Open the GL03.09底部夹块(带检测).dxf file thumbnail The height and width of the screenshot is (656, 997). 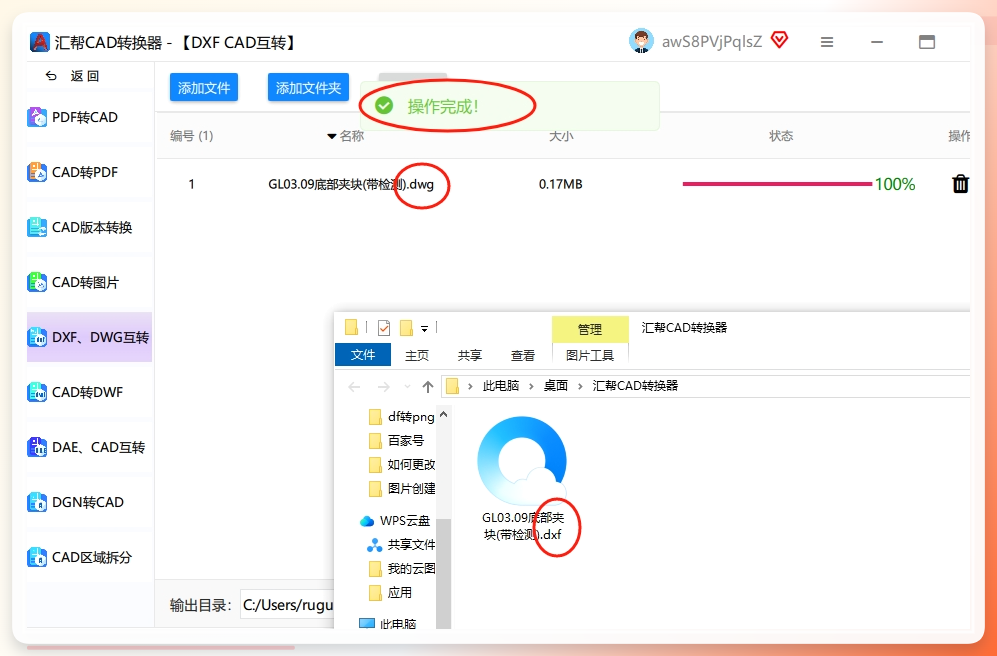522,461
